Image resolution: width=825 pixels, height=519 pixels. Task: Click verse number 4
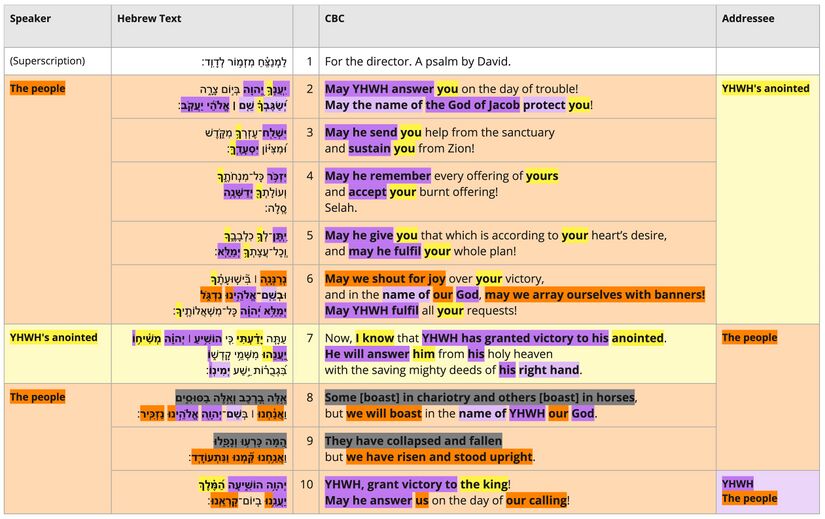point(309,177)
